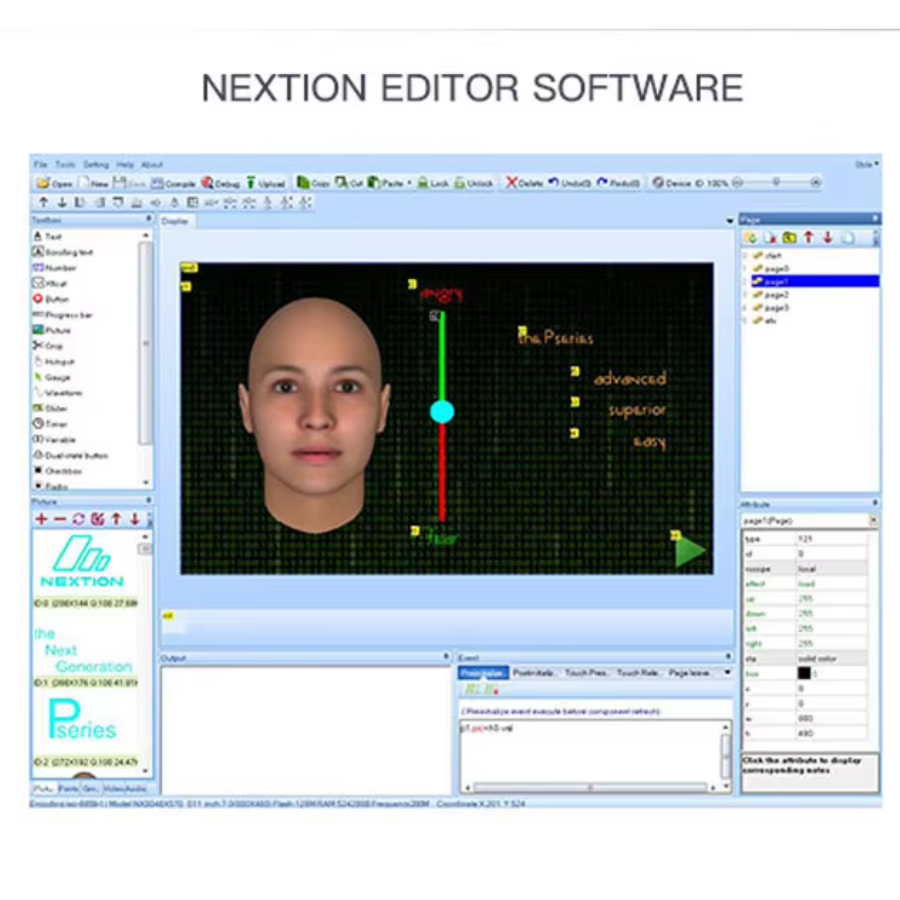Choose the Timer component in Toolbox

pyautogui.click(x=55, y=424)
